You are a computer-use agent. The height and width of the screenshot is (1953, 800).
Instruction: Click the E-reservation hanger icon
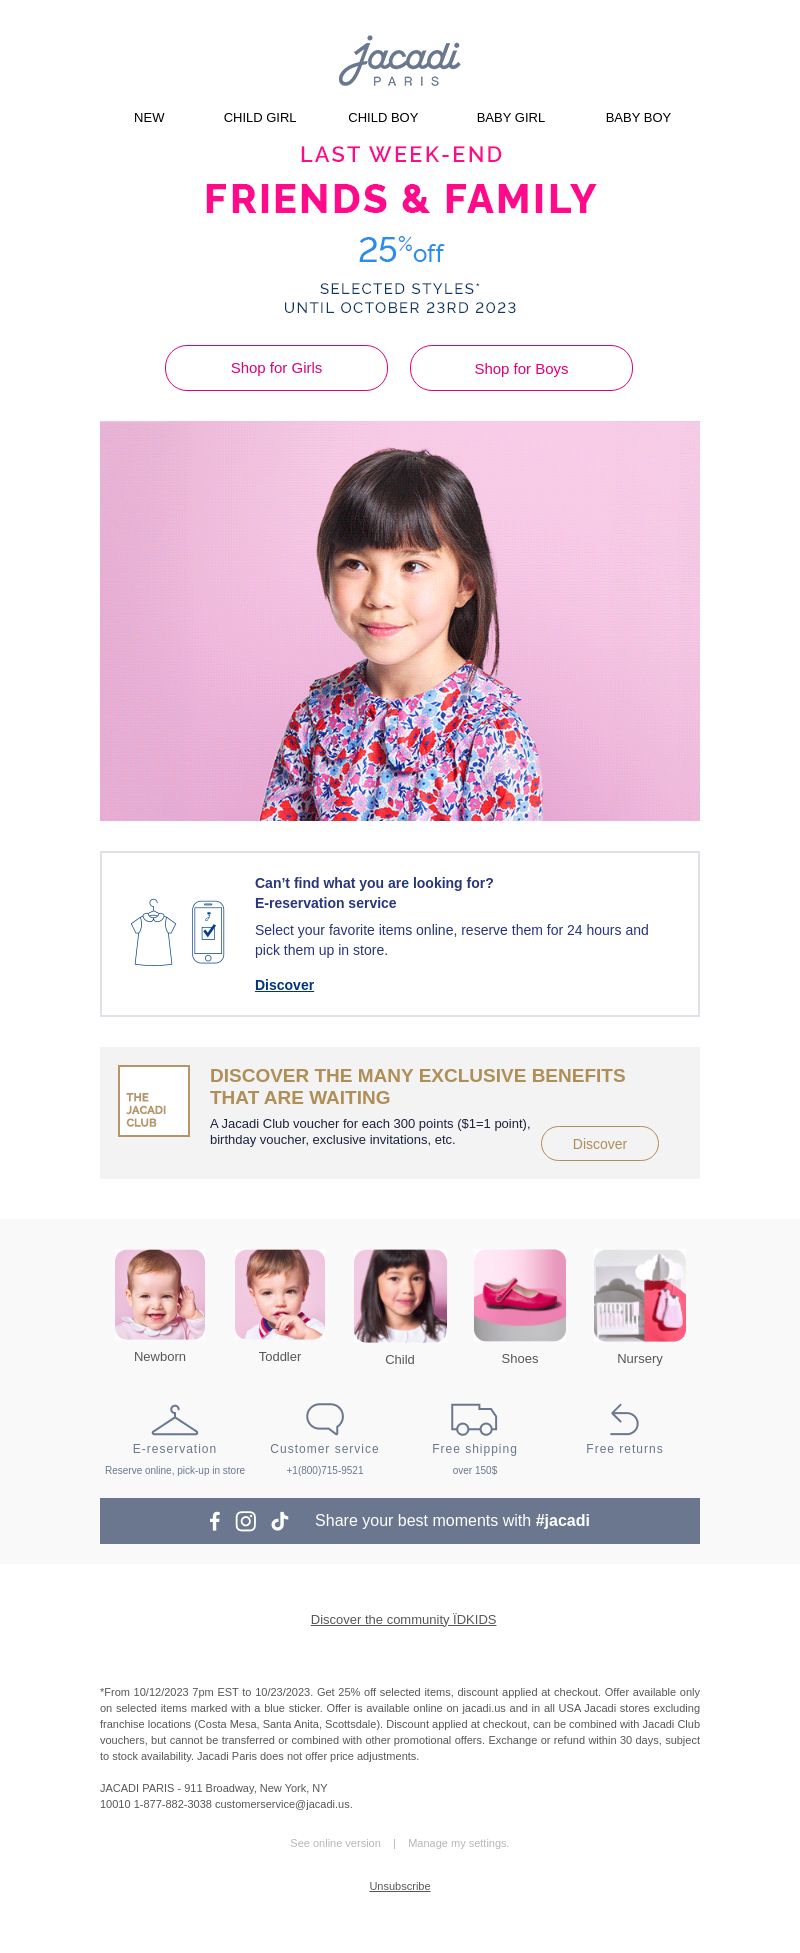coord(175,1420)
